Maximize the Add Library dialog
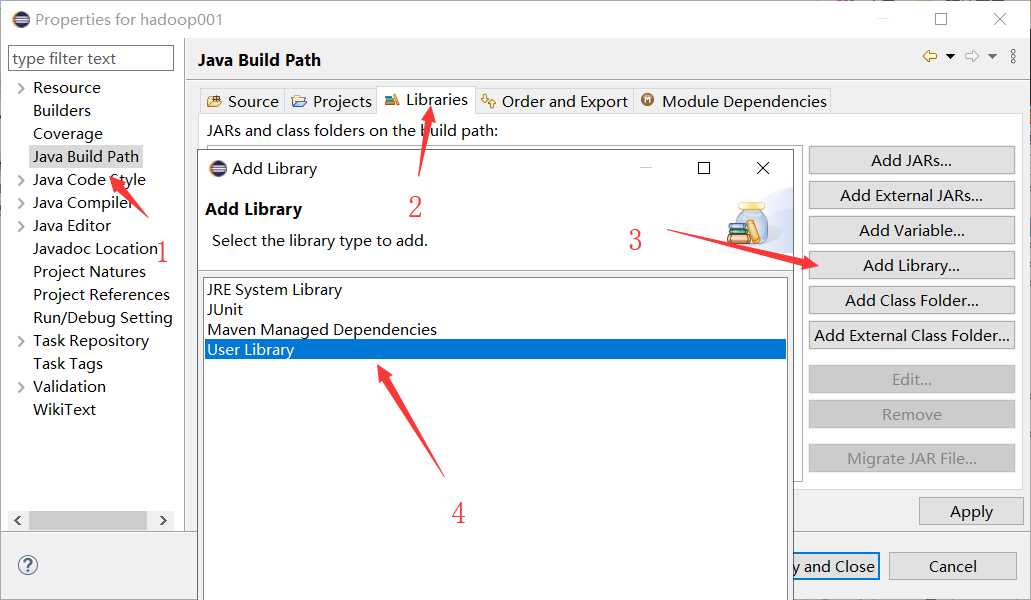 coord(704,168)
